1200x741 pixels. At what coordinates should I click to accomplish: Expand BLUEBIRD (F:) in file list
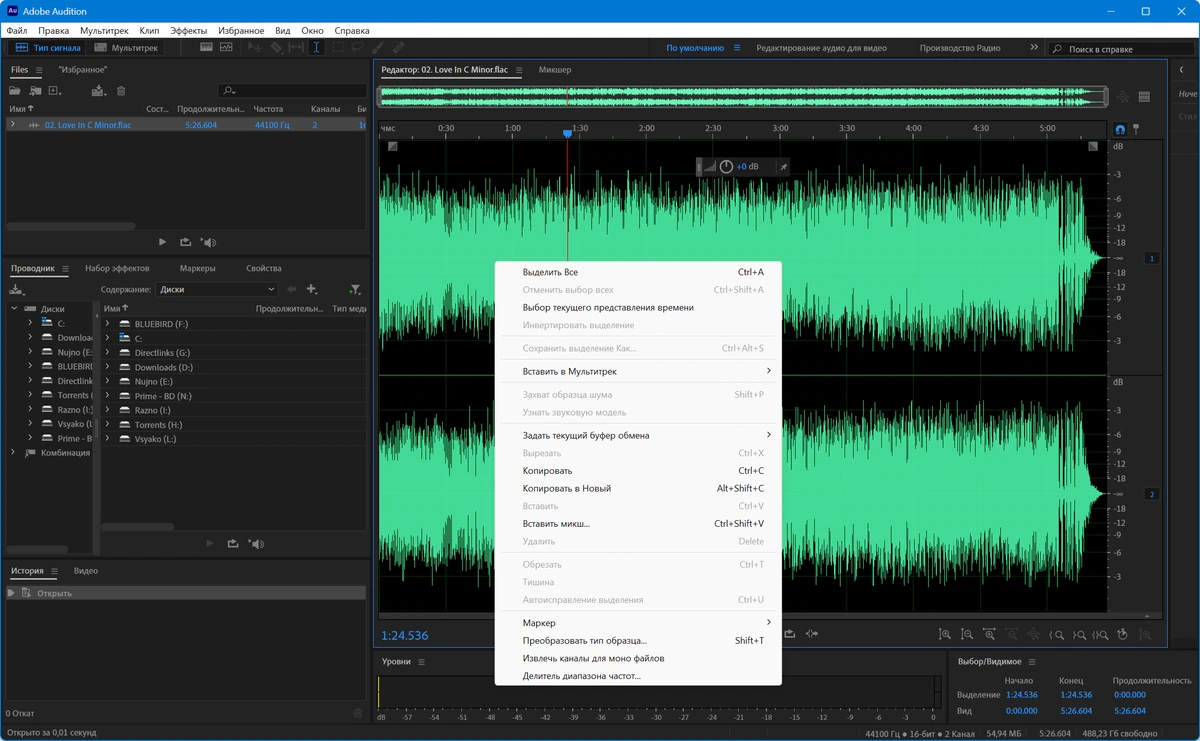click(108, 324)
